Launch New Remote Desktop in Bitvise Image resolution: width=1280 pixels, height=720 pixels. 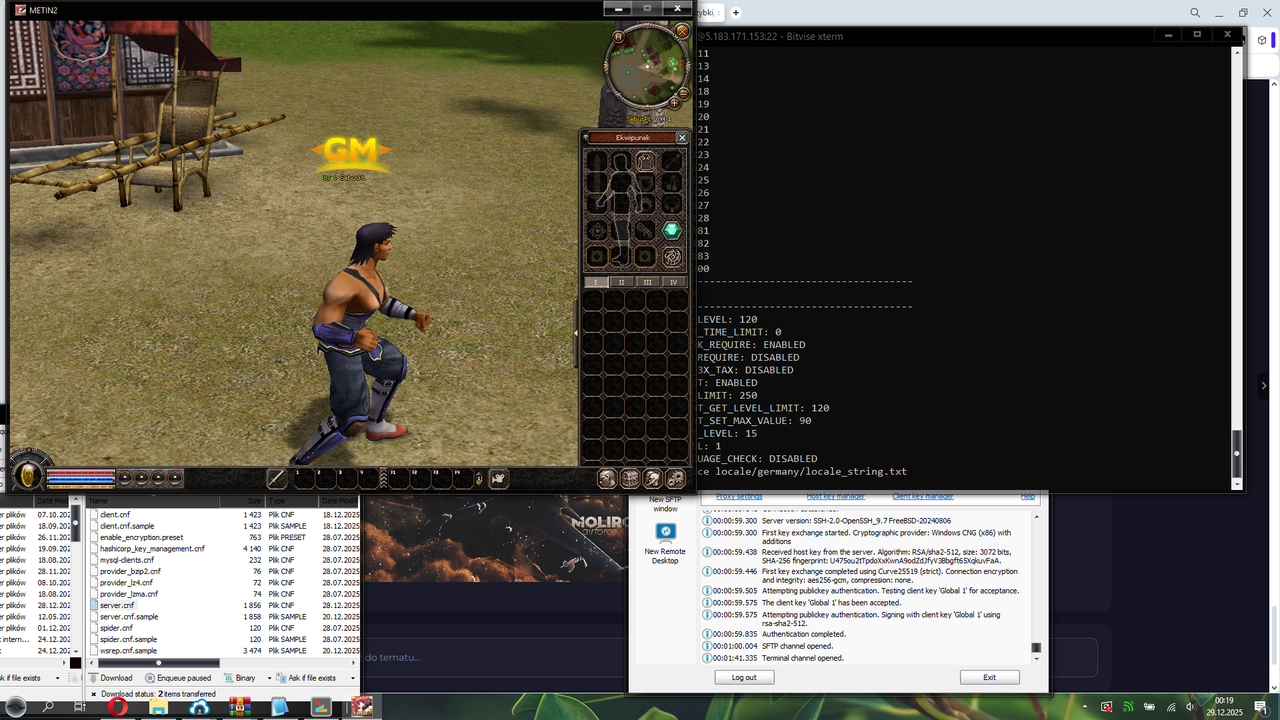(665, 541)
